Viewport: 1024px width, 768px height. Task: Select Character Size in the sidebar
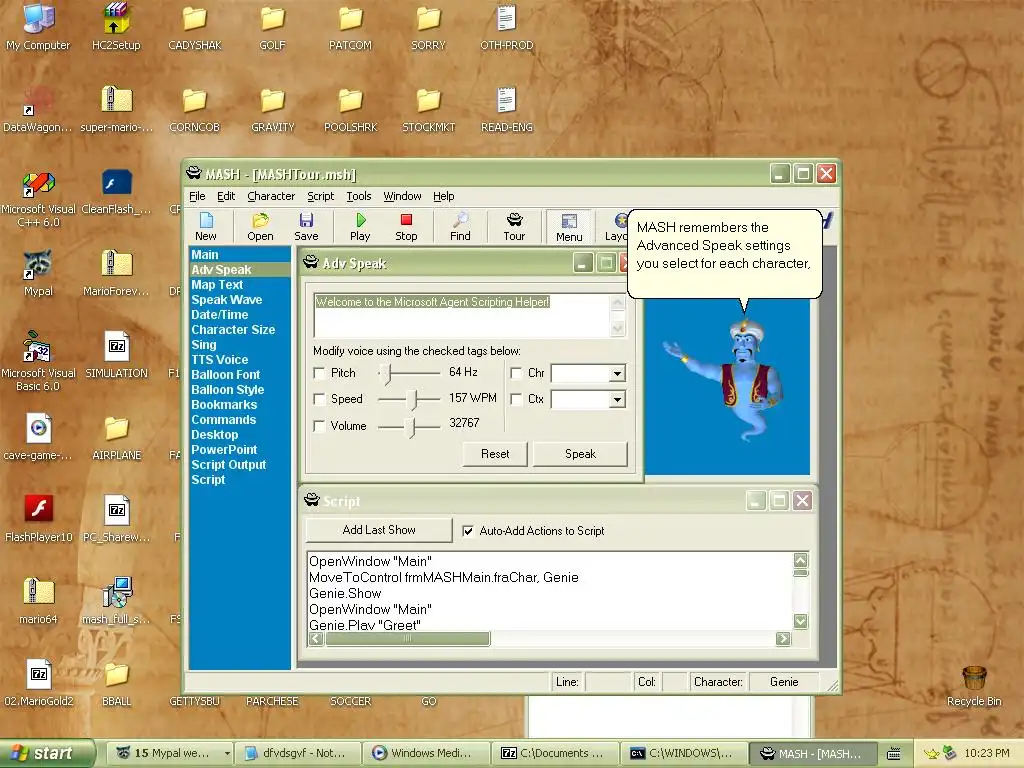[x=233, y=330]
